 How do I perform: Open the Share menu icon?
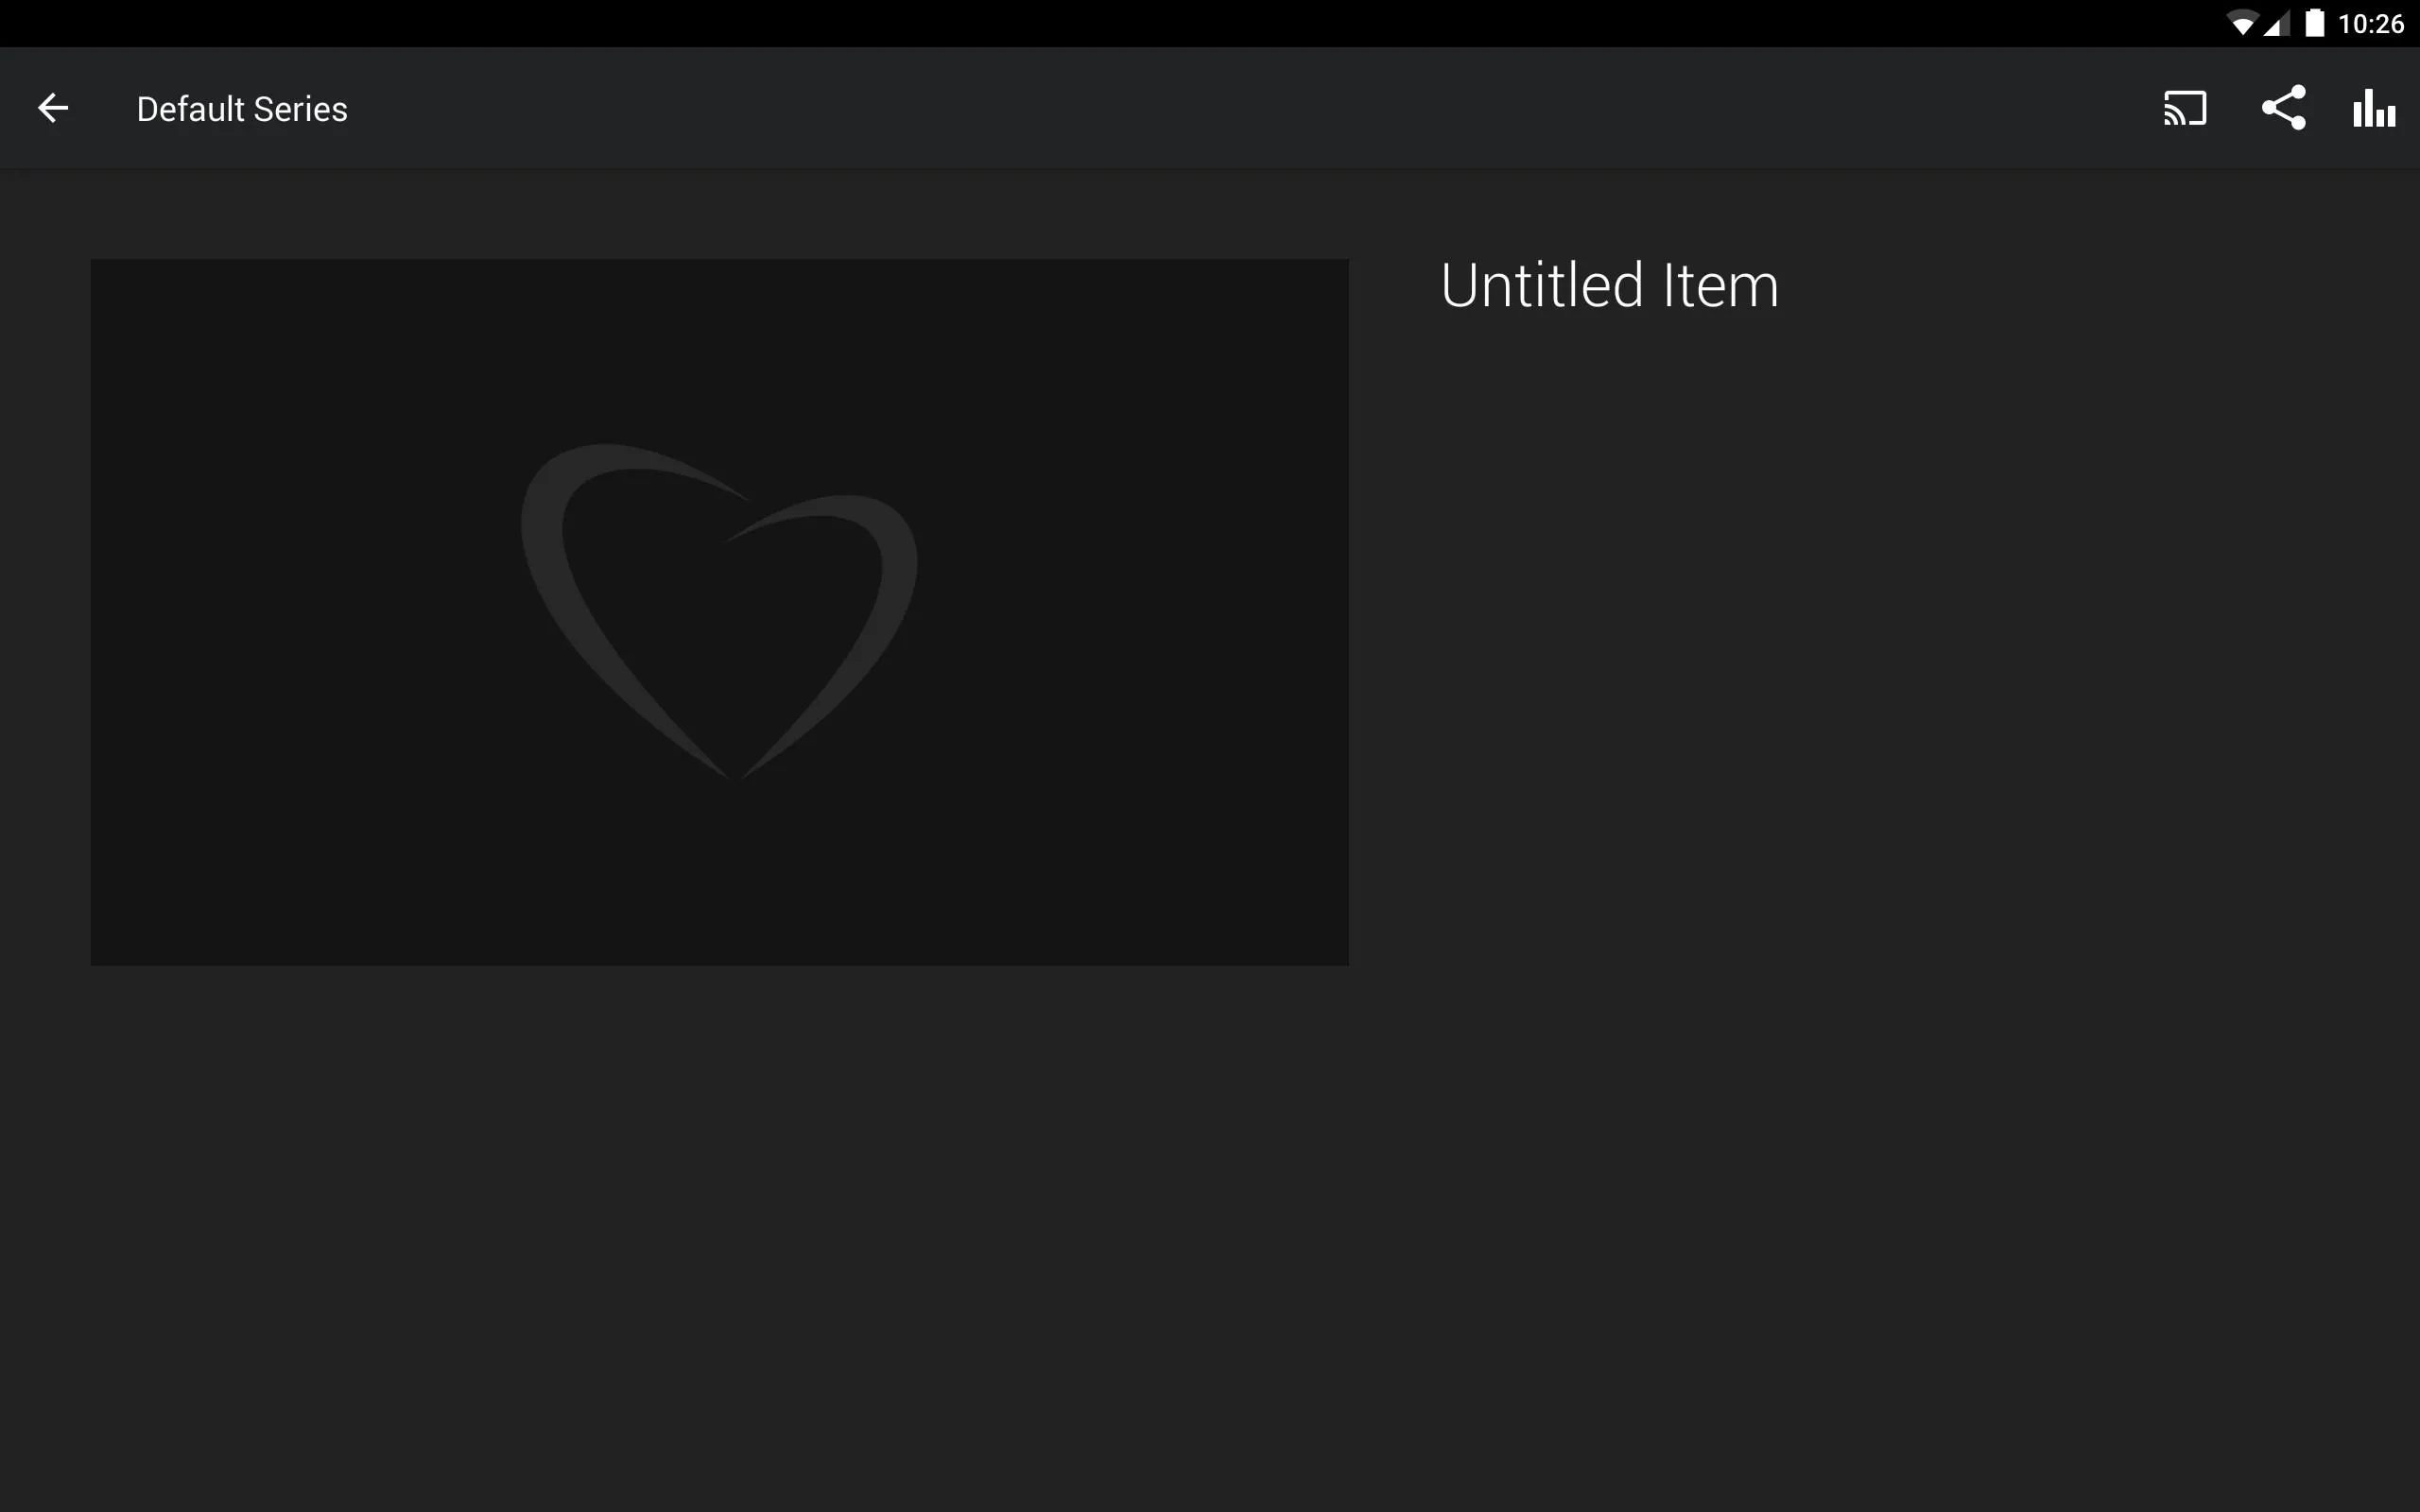coord(2282,108)
